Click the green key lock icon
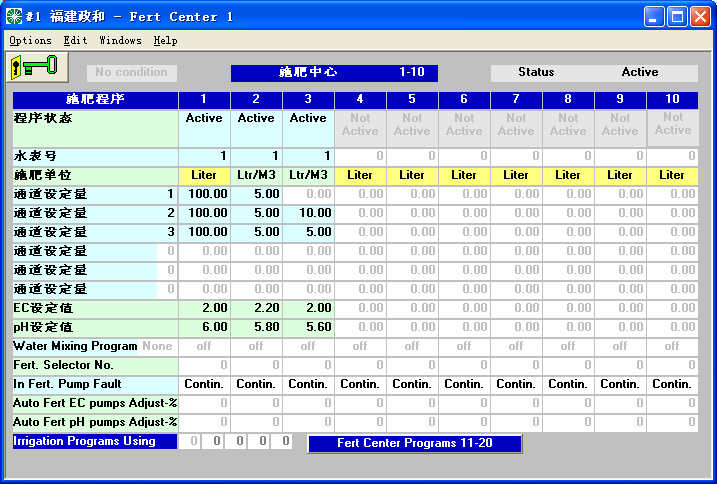 coord(33,67)
